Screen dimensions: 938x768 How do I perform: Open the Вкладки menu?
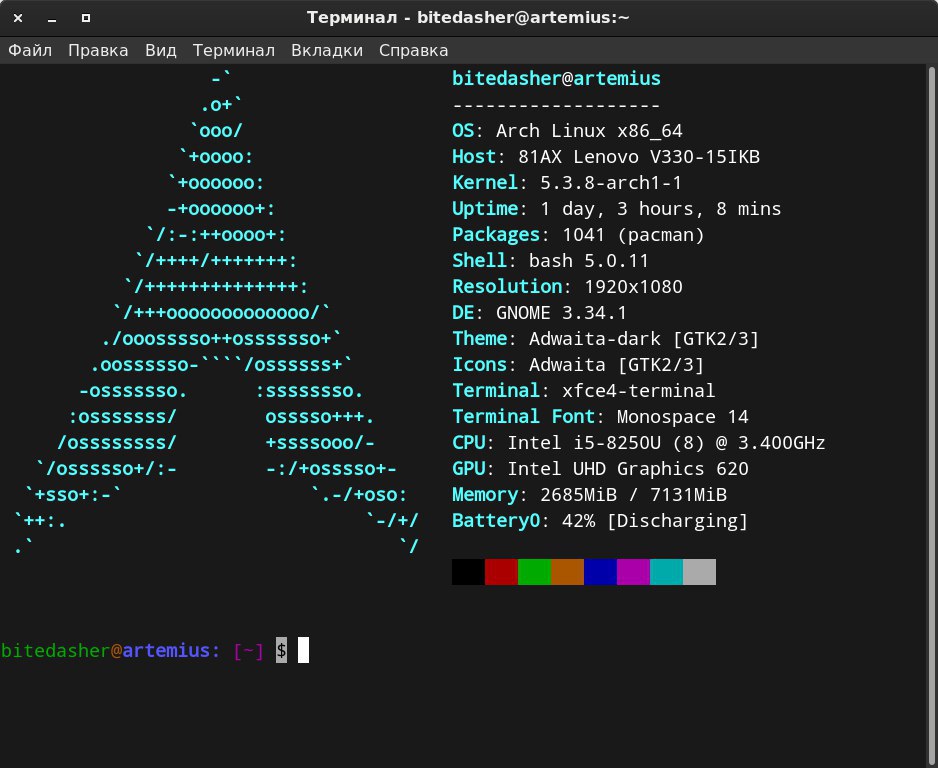click(327, 50)
